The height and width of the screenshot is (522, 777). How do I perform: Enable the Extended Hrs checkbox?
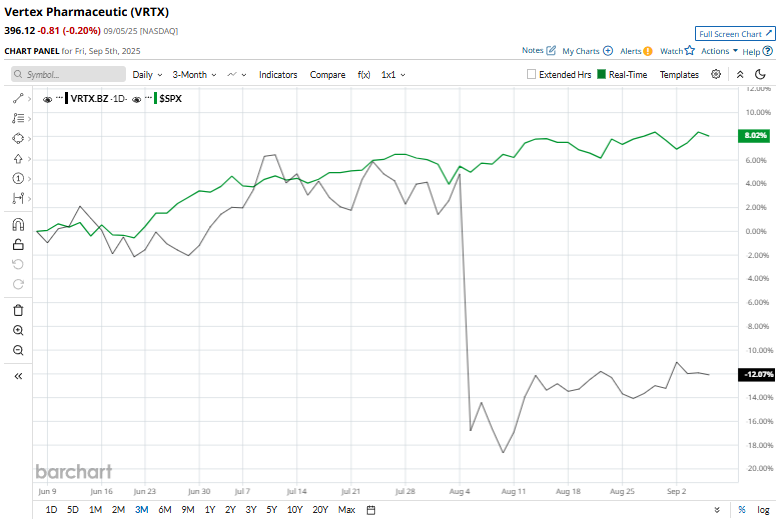pyautogui.click(x=531, y=74)
